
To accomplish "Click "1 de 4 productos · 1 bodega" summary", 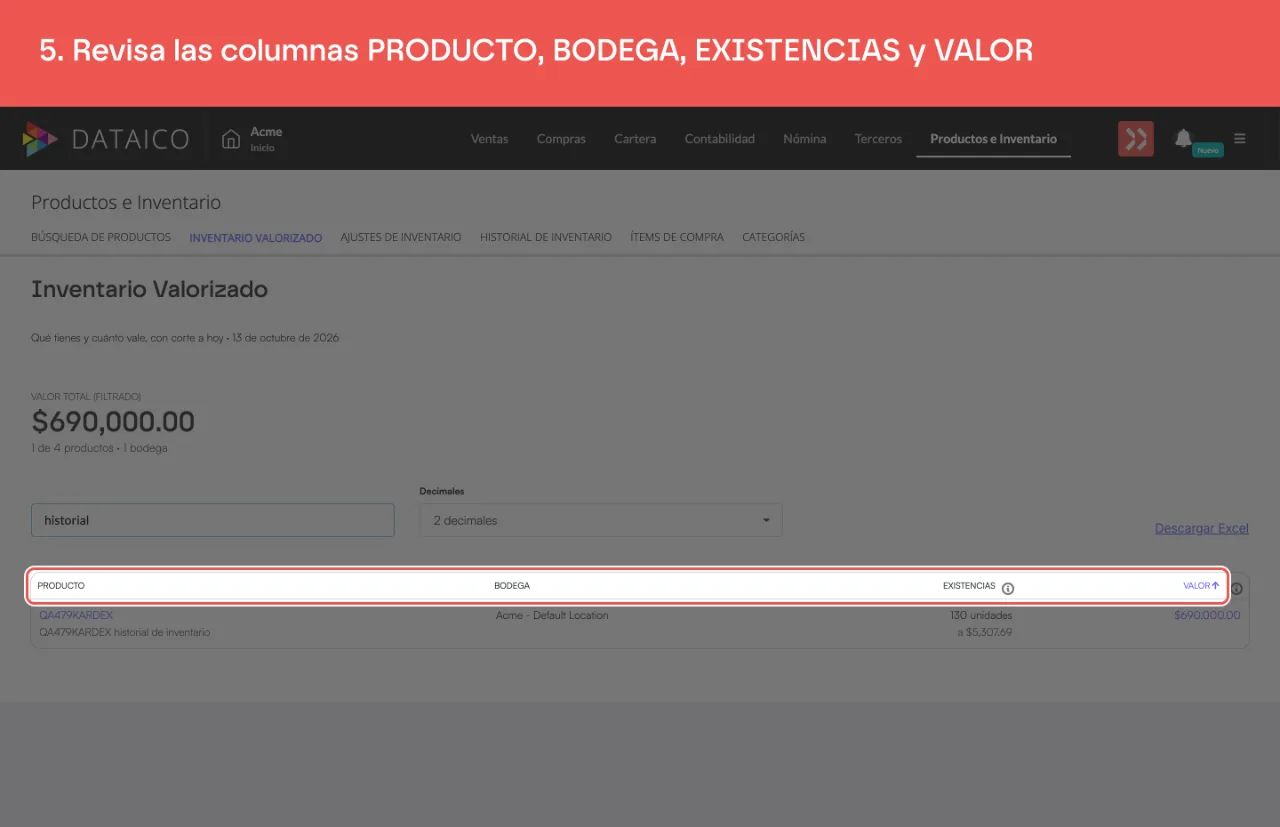I will (99, 448).
